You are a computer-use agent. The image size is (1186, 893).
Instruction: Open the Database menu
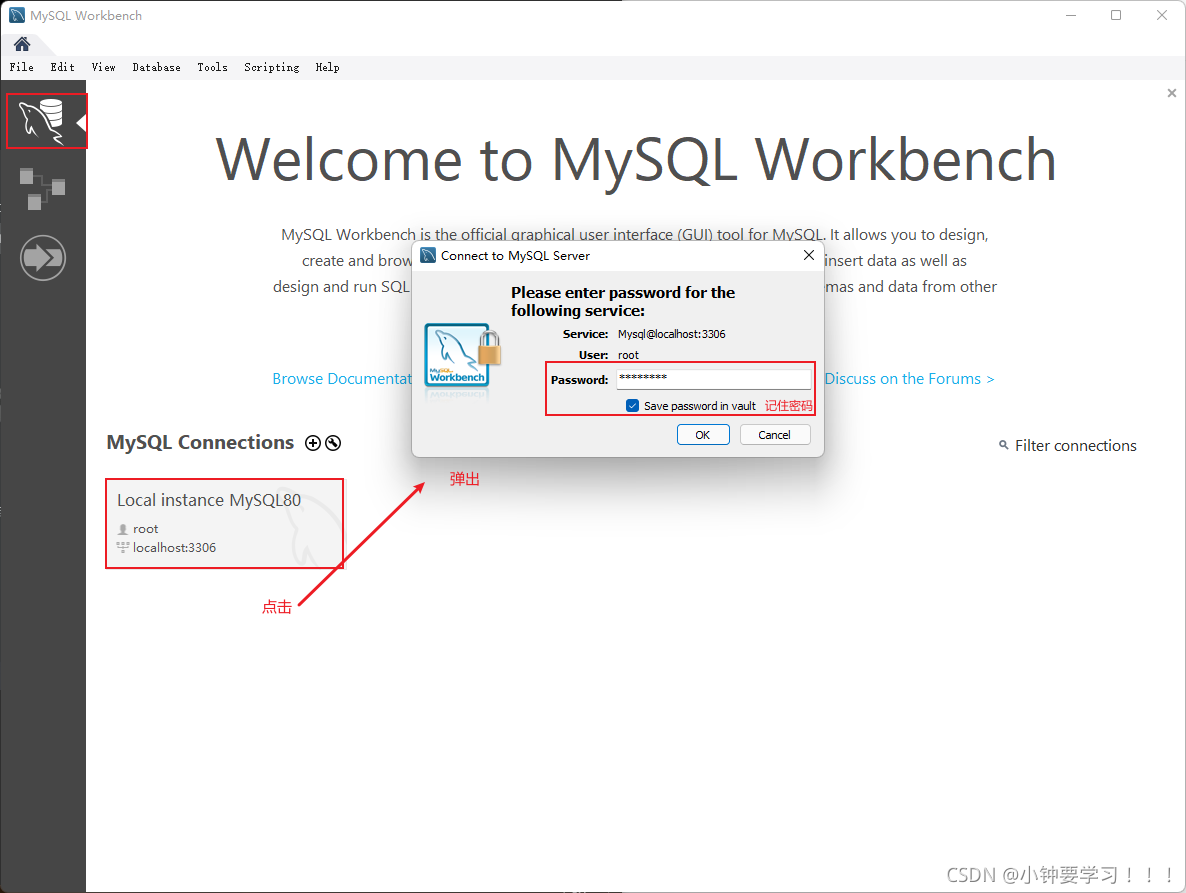(157, 67)
